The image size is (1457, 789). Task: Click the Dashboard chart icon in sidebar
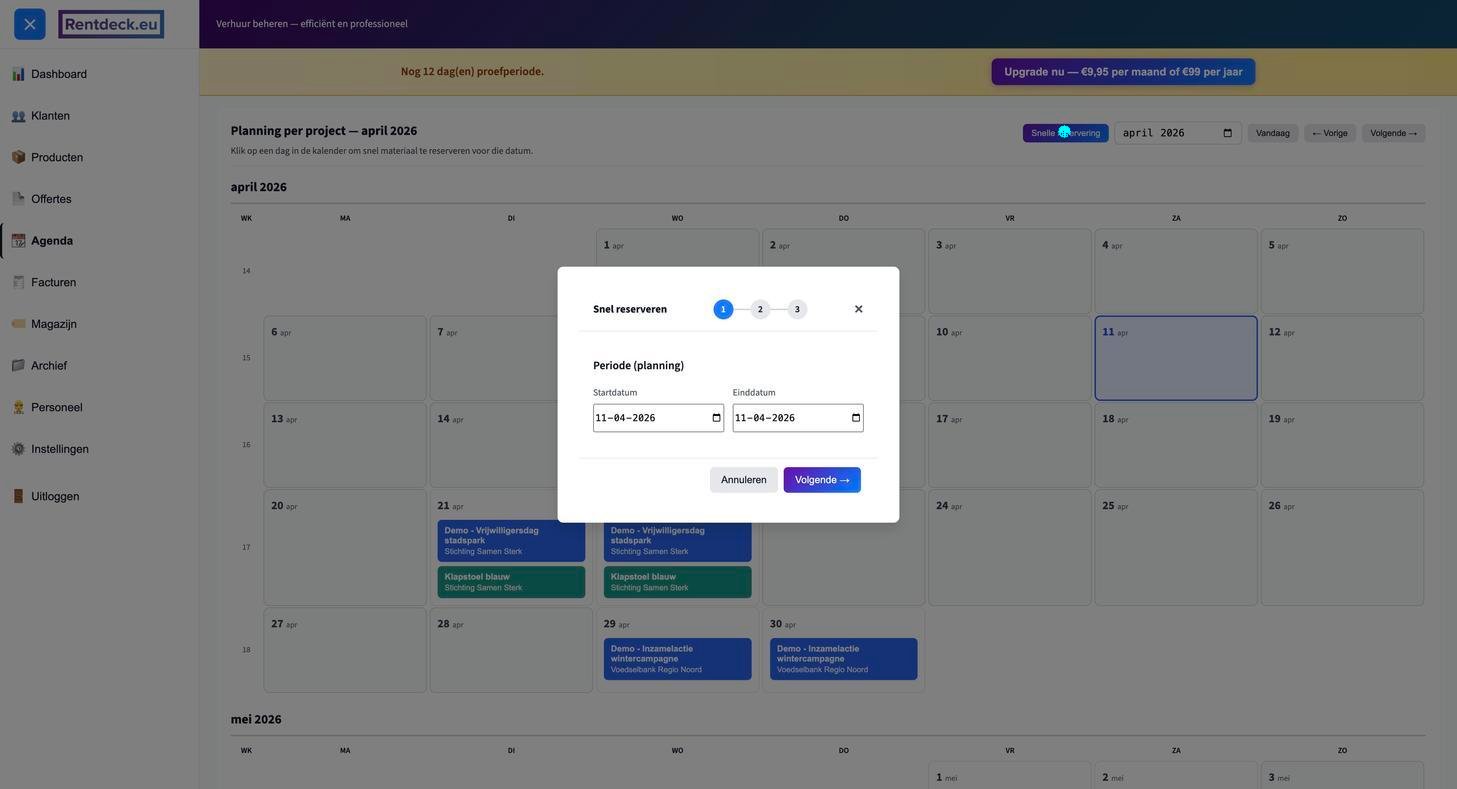(18, 74)
